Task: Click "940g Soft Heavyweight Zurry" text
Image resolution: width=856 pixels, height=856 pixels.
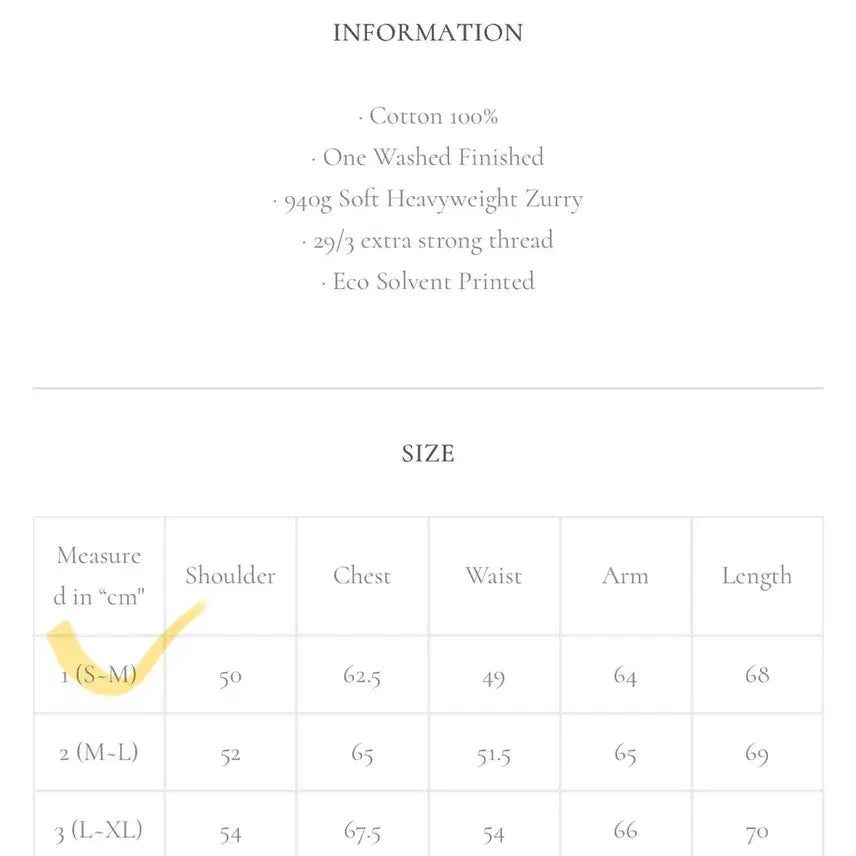Action: click(428, 199)
